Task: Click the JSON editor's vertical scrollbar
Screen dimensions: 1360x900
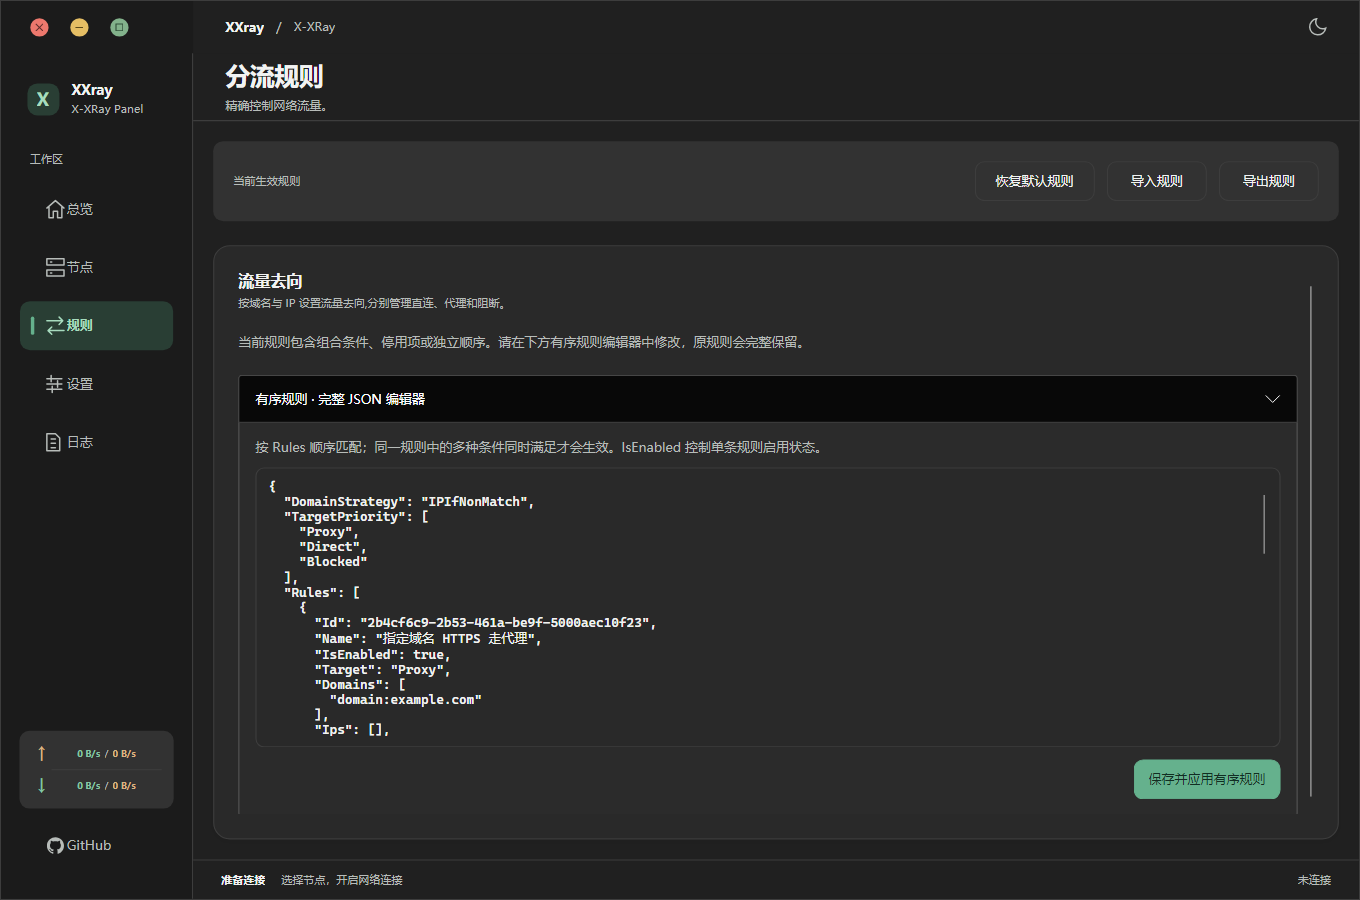Action: (x=1264, y=524)
